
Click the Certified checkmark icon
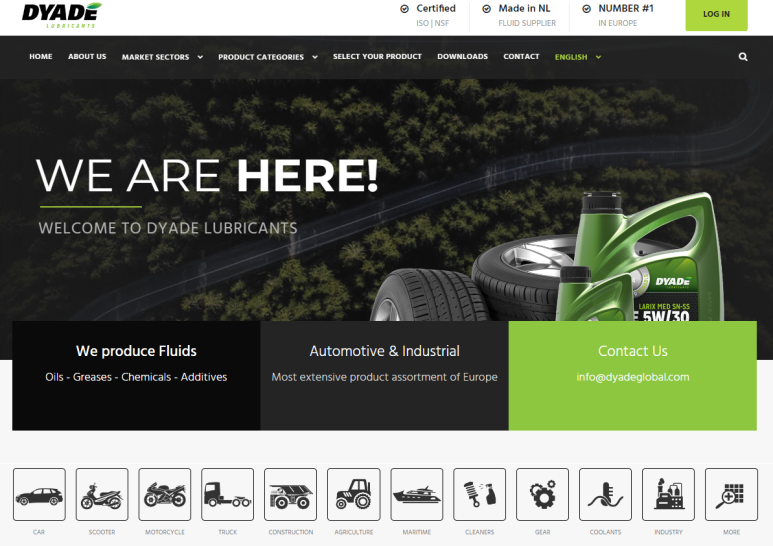tap(404, 9)
